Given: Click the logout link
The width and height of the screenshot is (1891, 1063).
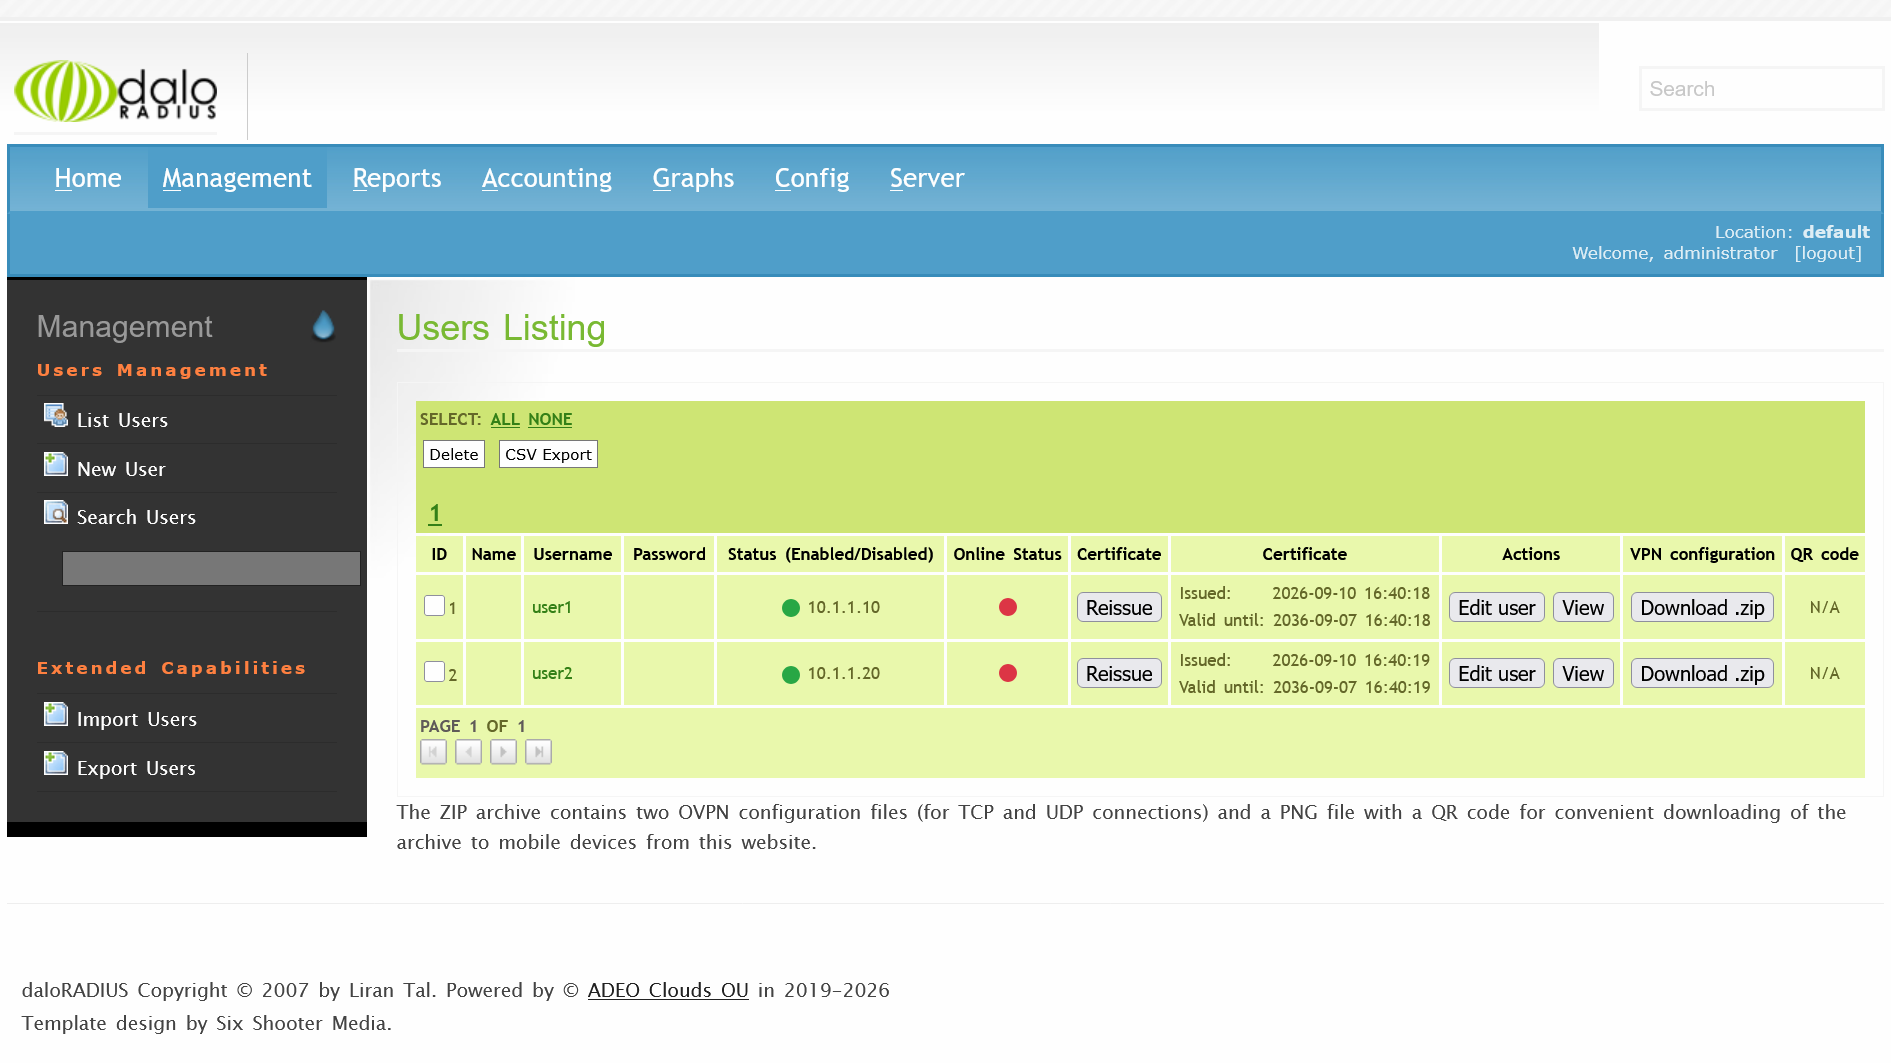Looking at the screenshot, I should 1828,253.
